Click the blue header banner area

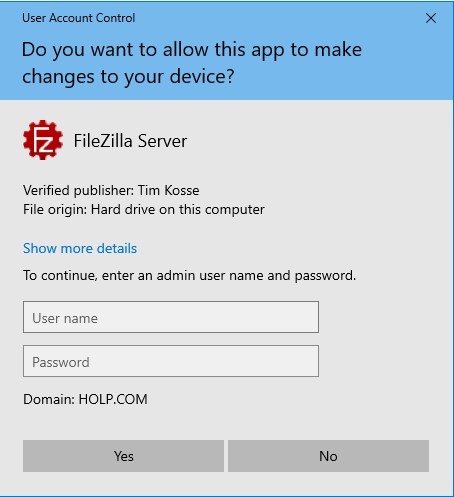pos(227,50)
